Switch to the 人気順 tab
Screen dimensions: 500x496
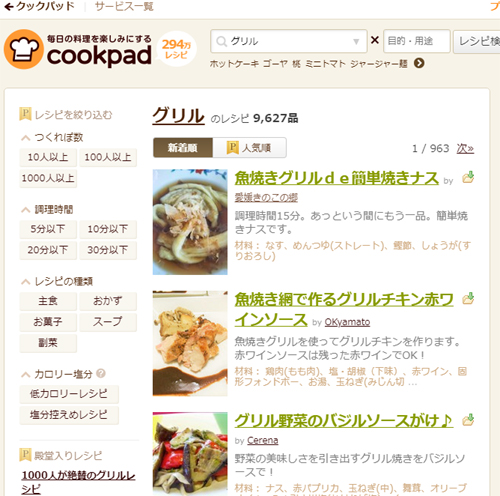click(249, 147)
